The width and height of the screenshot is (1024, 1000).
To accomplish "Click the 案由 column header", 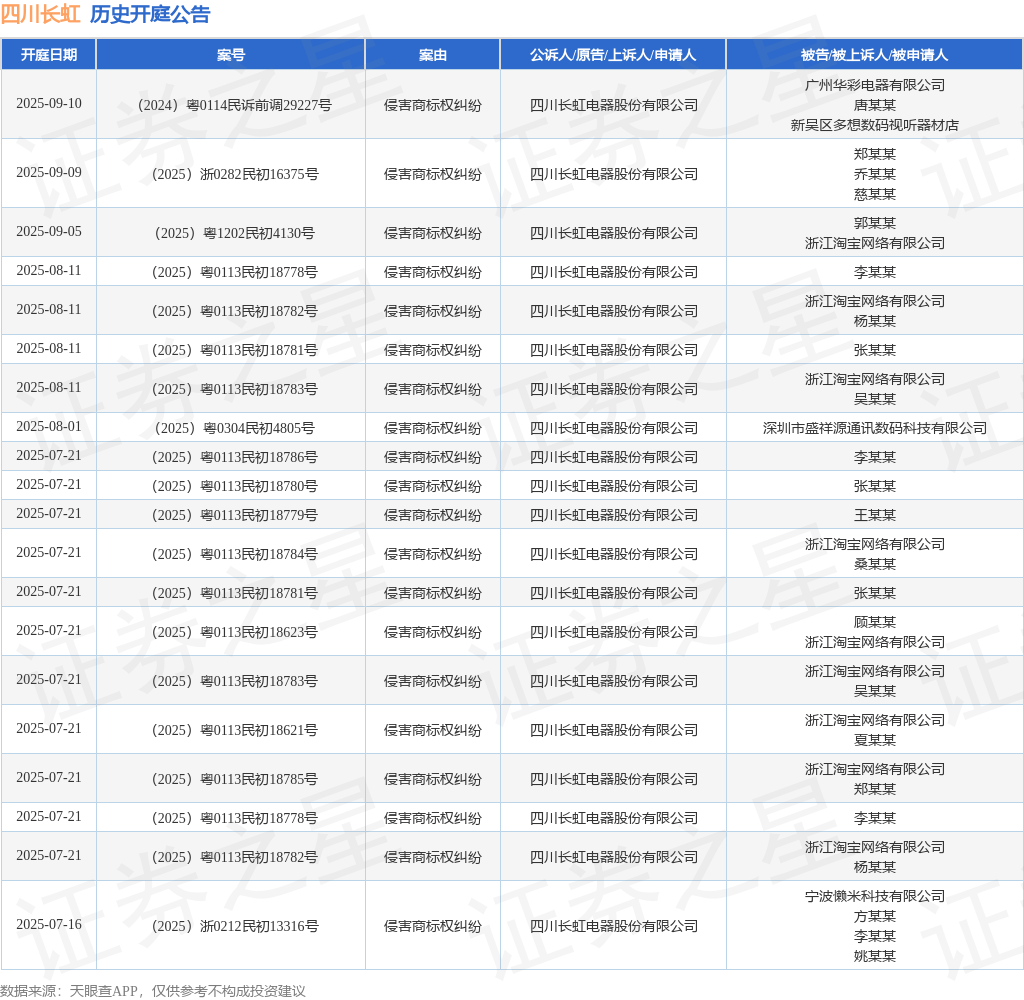I will click(432, 55).
